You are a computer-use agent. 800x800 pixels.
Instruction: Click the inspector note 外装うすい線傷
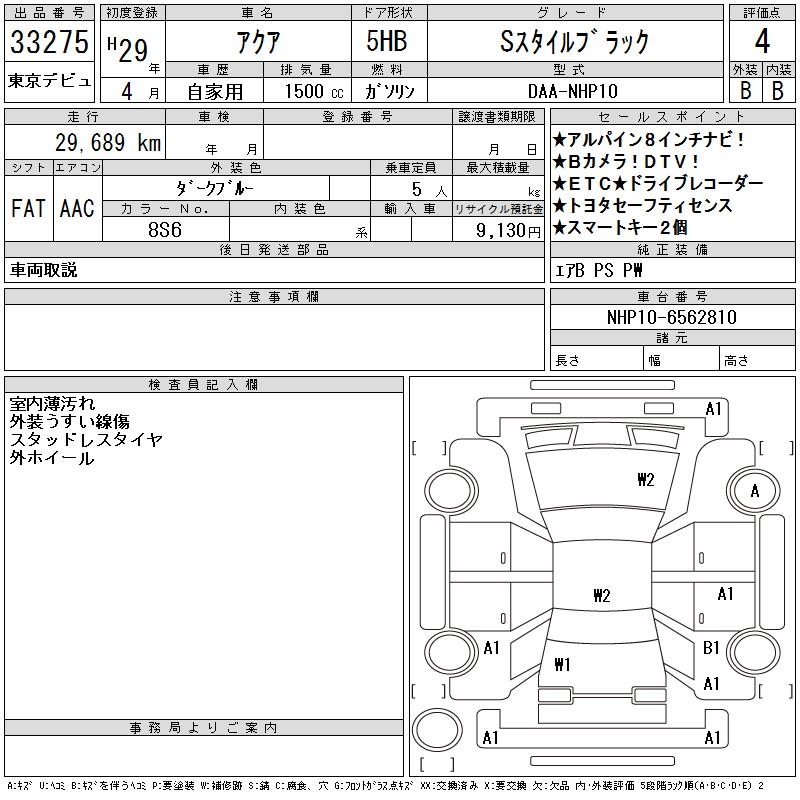pyautogui.click(x=69, y=421)
